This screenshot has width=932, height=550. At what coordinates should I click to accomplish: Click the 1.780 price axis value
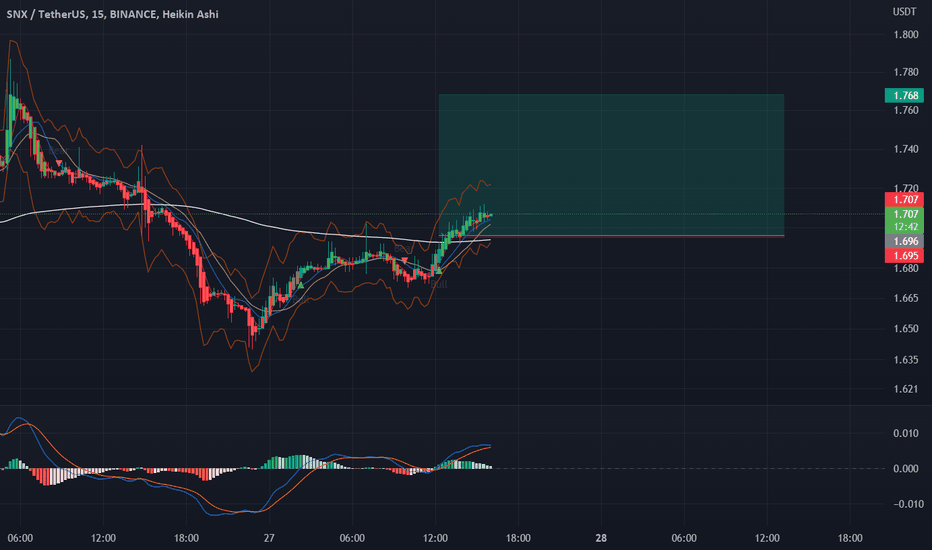pos(906,73)
